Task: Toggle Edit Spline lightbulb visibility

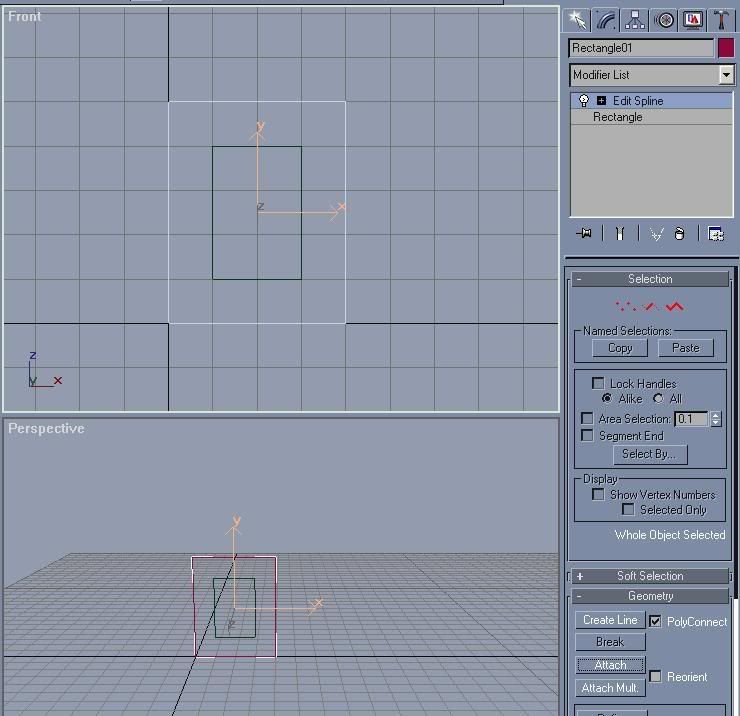Action: (x=584, y=101)
